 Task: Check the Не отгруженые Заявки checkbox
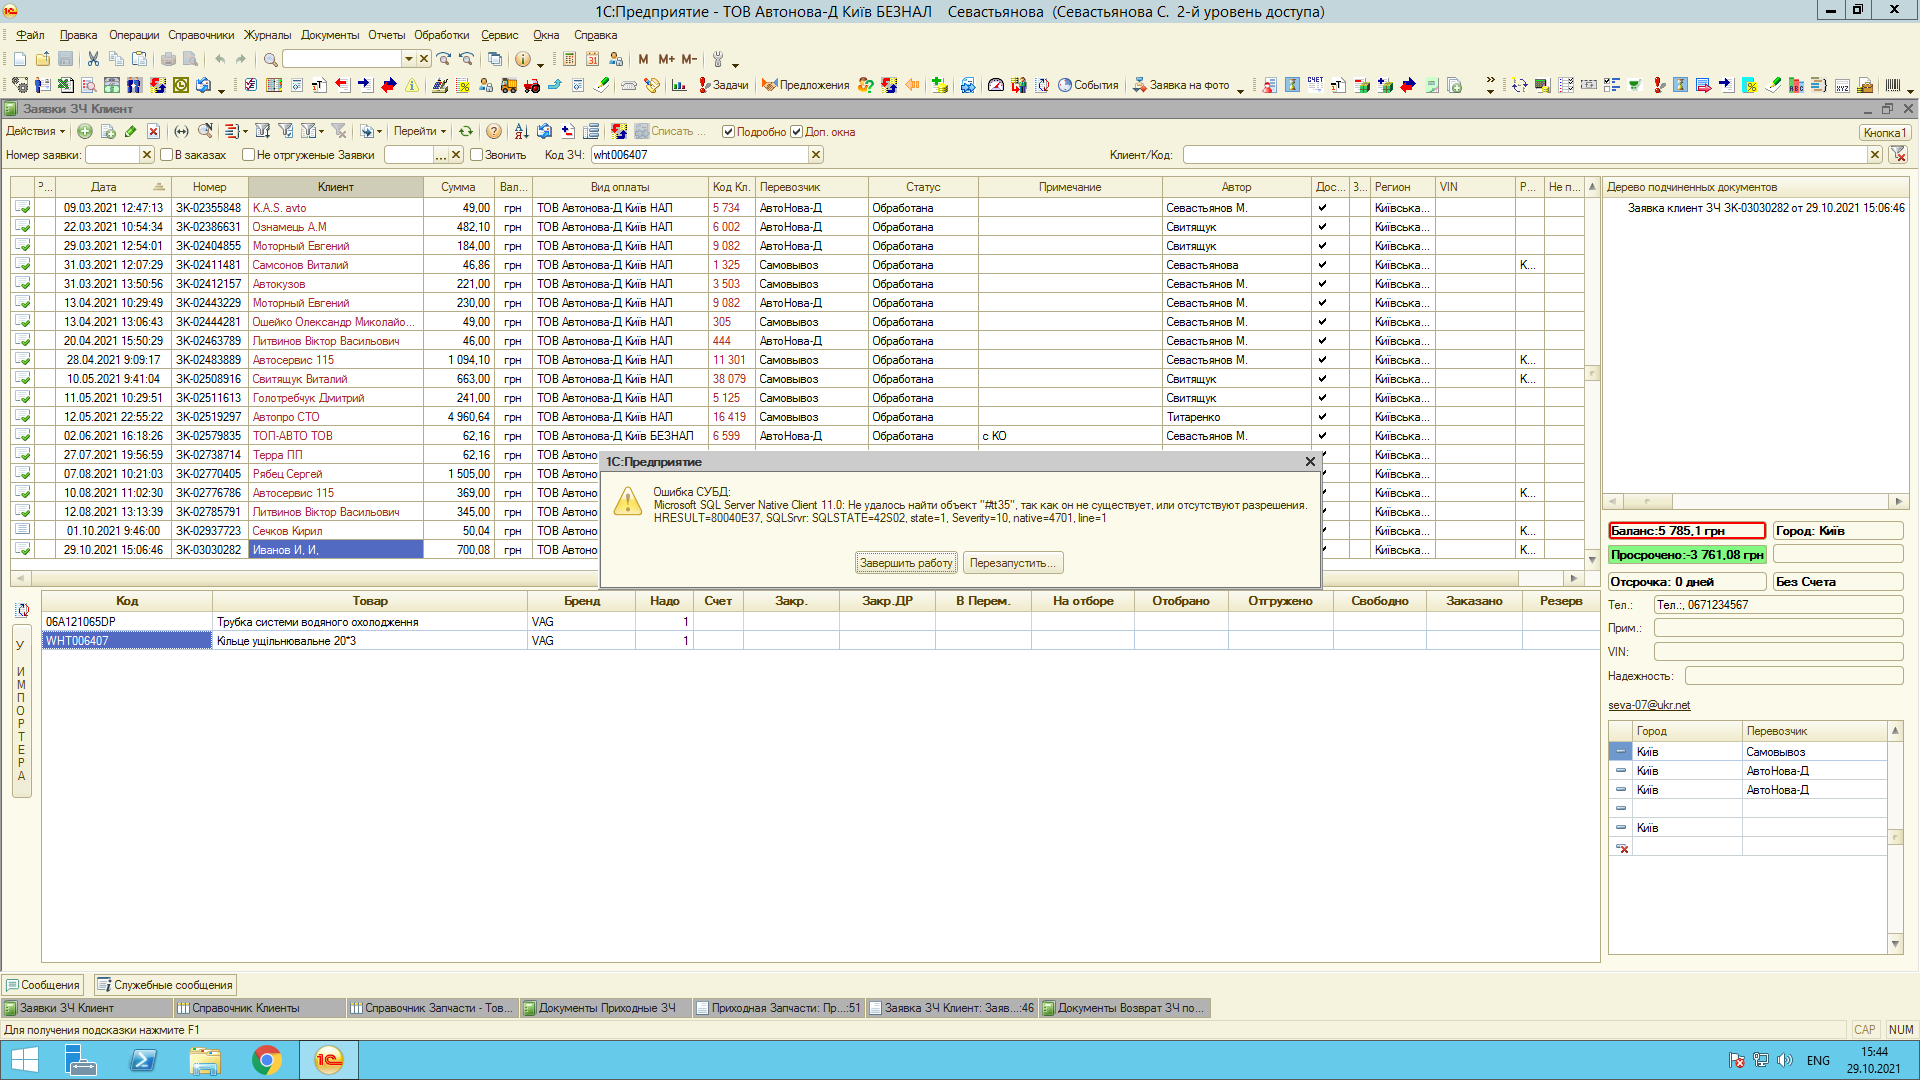(248, 155)
